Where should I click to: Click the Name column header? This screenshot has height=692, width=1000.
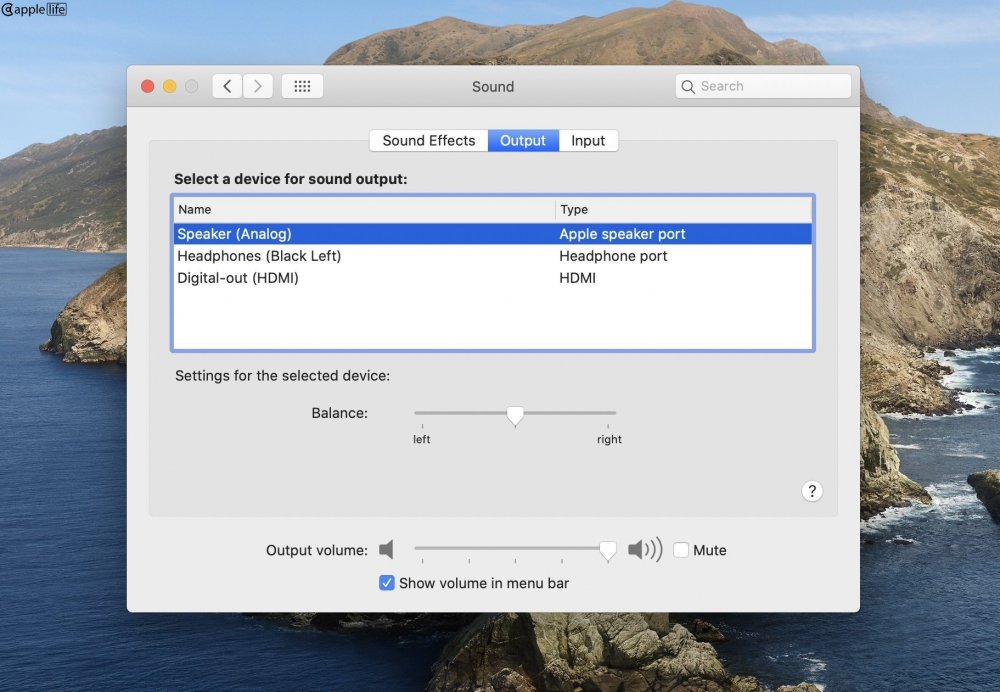click(364, 209)
